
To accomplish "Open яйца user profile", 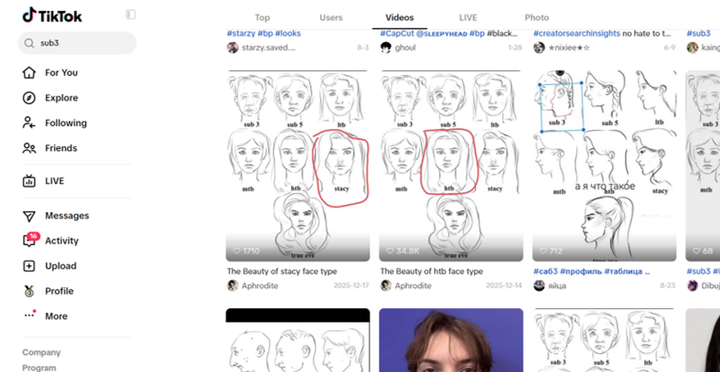I will [x=557, y=286].
